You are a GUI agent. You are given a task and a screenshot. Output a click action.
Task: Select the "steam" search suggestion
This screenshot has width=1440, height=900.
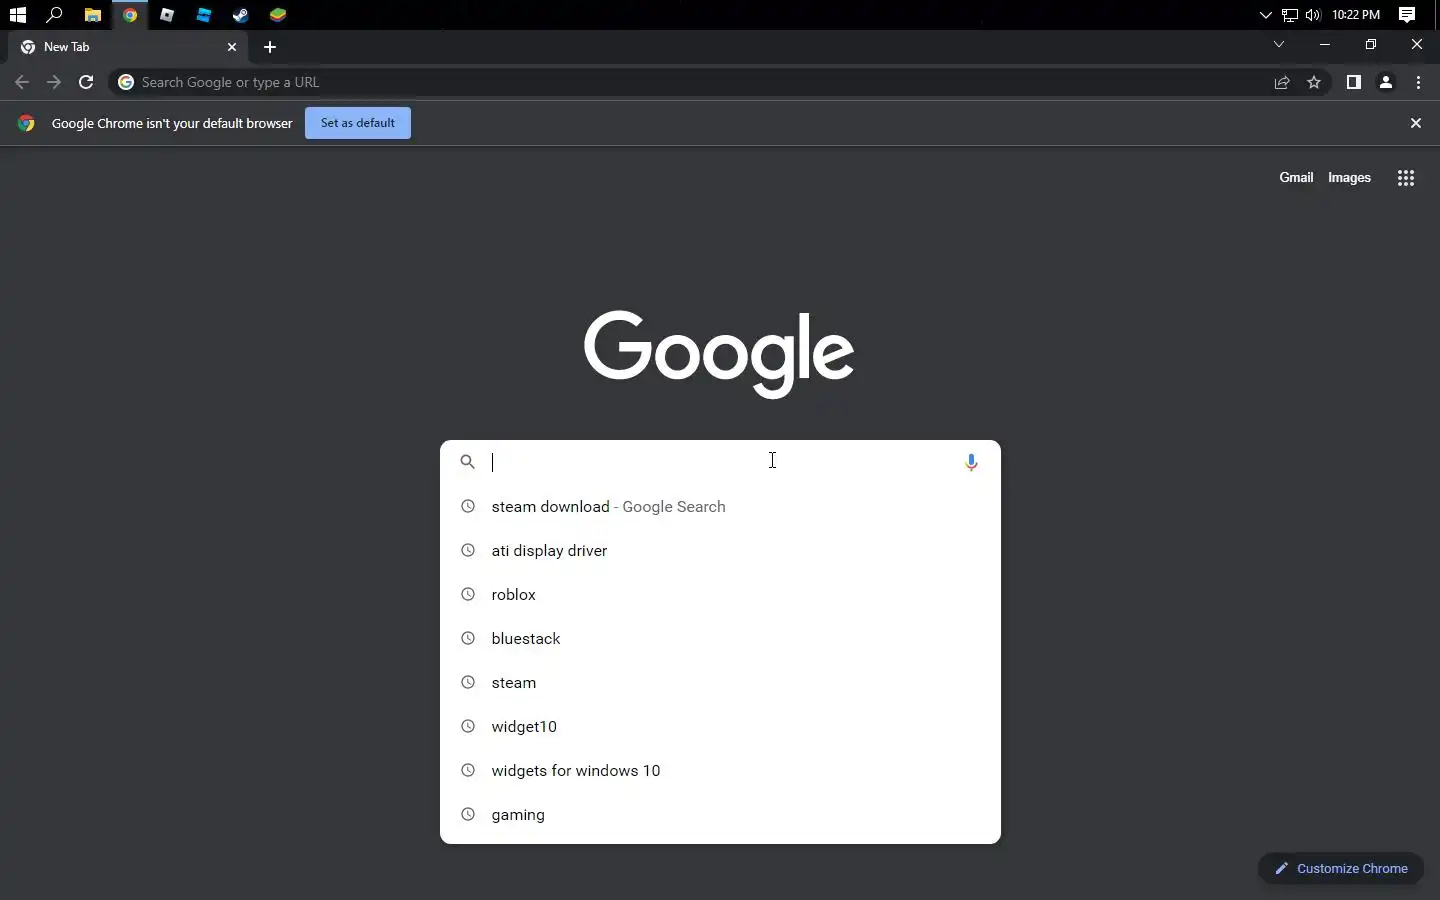click(x=720, y=682)
